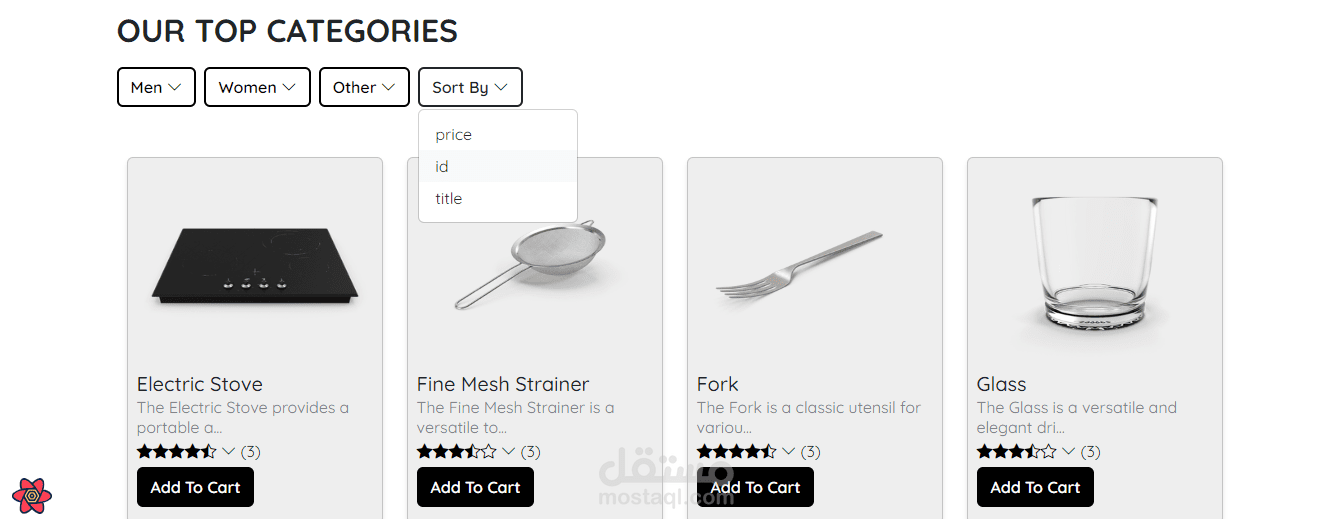
Task: Expand rating chevron on Electric Stove card
Action: (x=228, y=452)
